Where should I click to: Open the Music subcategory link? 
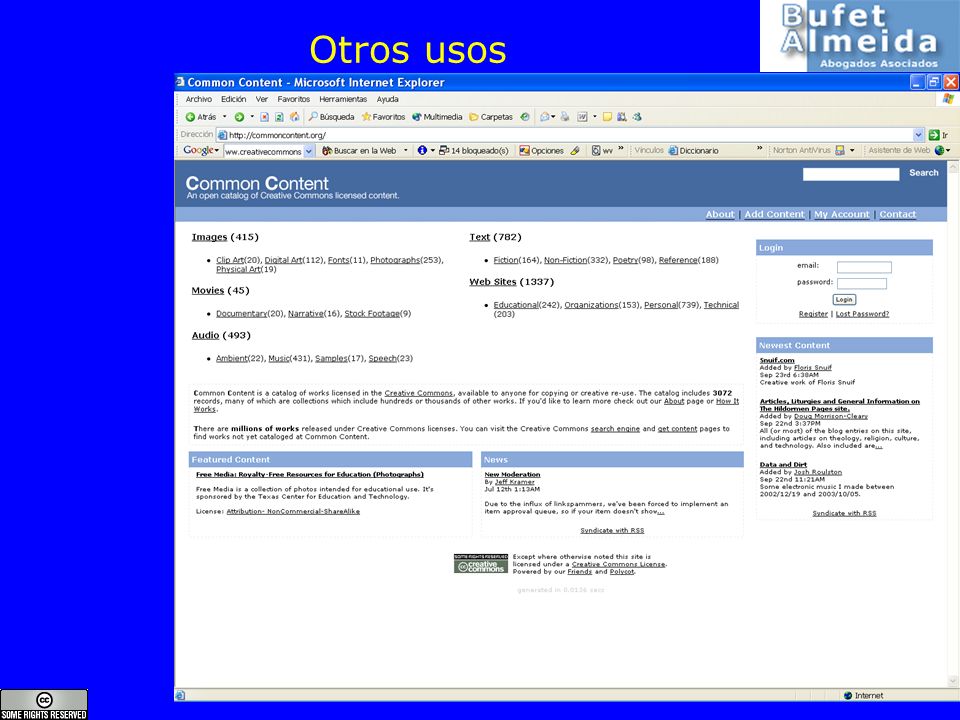(x=279, y=358)
